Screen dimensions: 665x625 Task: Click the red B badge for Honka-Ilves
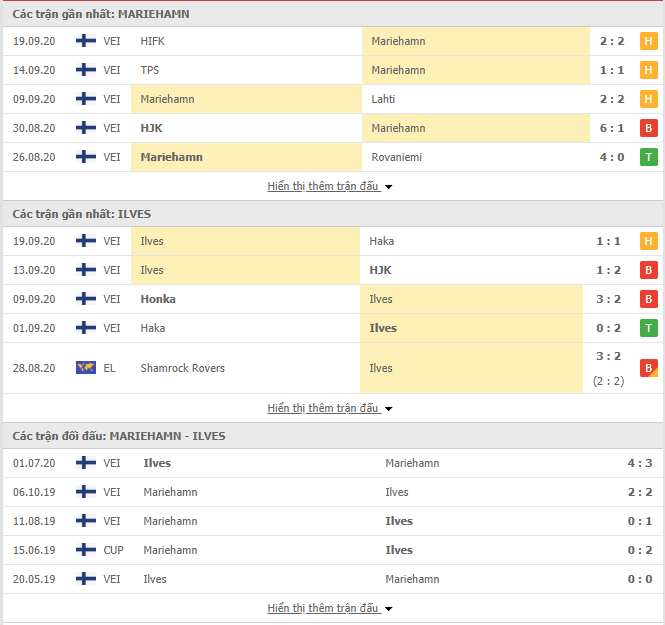648,299
